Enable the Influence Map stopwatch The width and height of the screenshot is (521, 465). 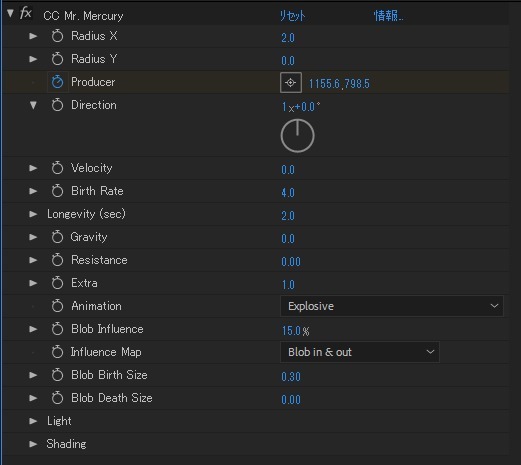tap(57, 352)
